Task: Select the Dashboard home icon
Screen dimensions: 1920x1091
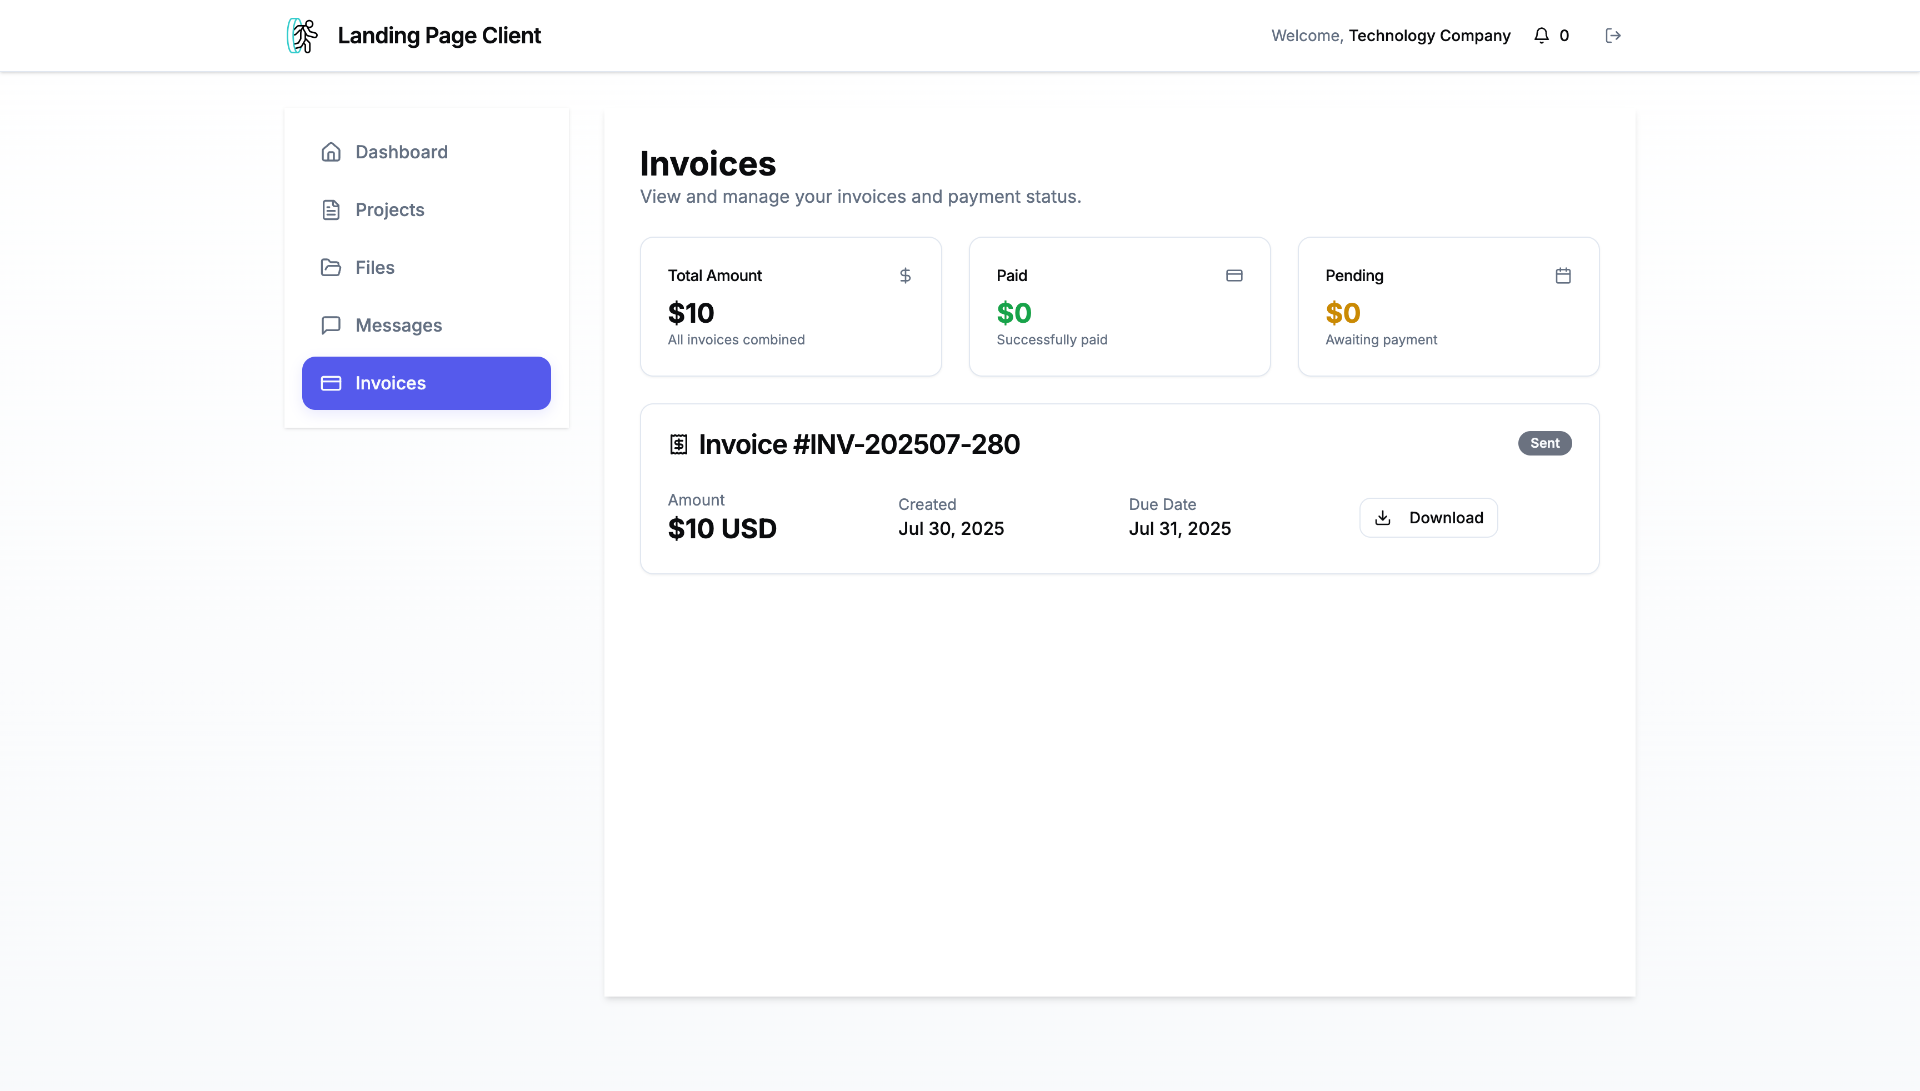Action: 331,151
